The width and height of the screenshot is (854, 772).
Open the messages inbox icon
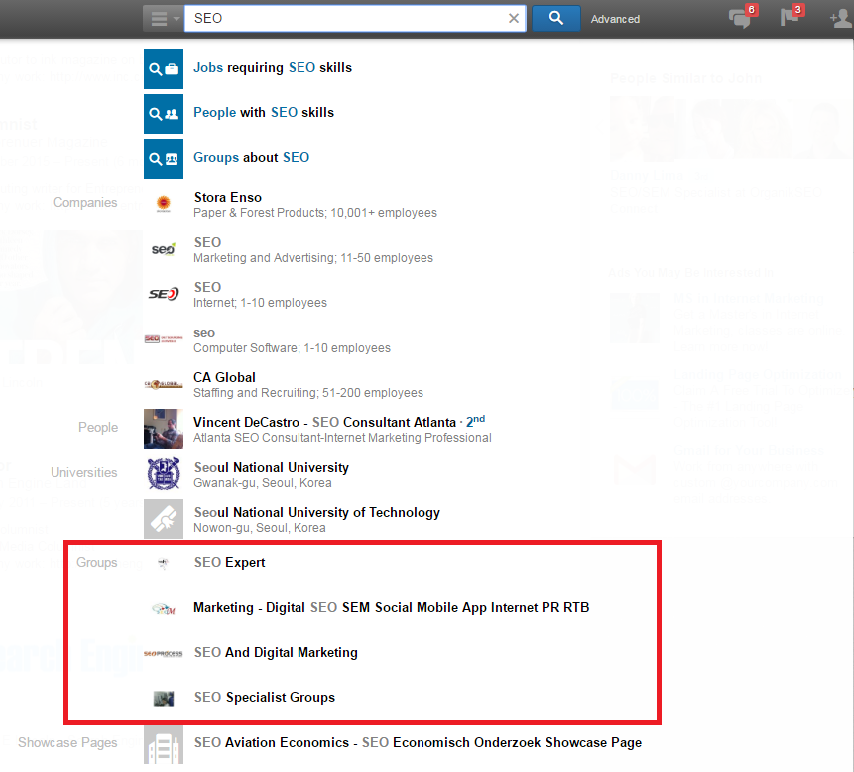tap(740, 18)
